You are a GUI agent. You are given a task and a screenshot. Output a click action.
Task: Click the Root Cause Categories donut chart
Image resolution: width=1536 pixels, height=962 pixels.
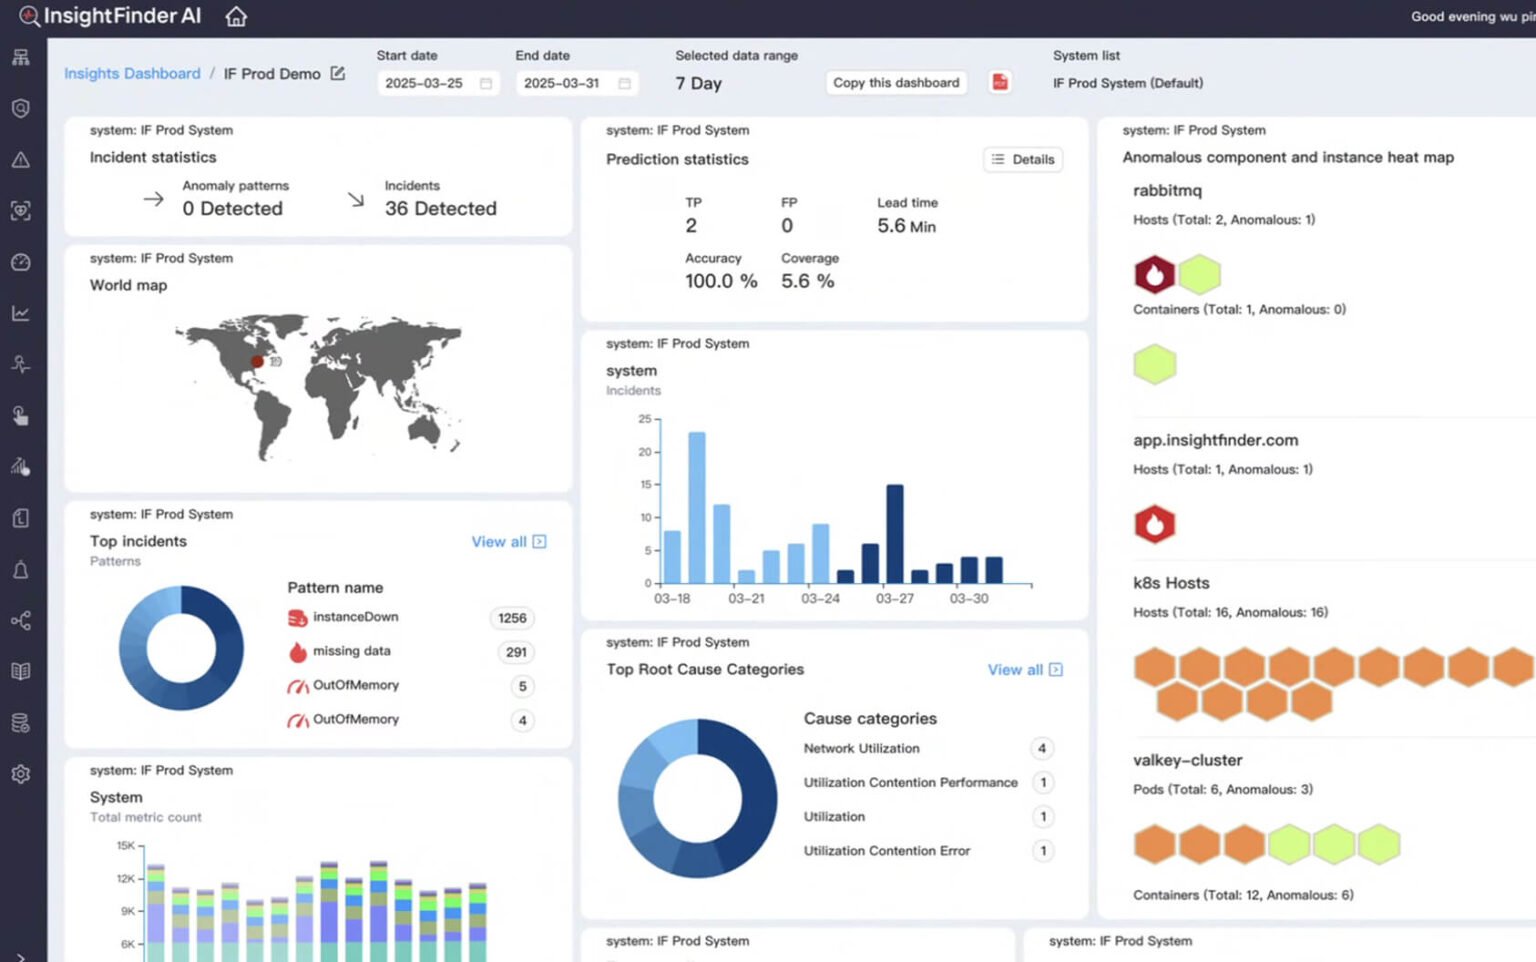pyautogui.click(x=697, y=798)
